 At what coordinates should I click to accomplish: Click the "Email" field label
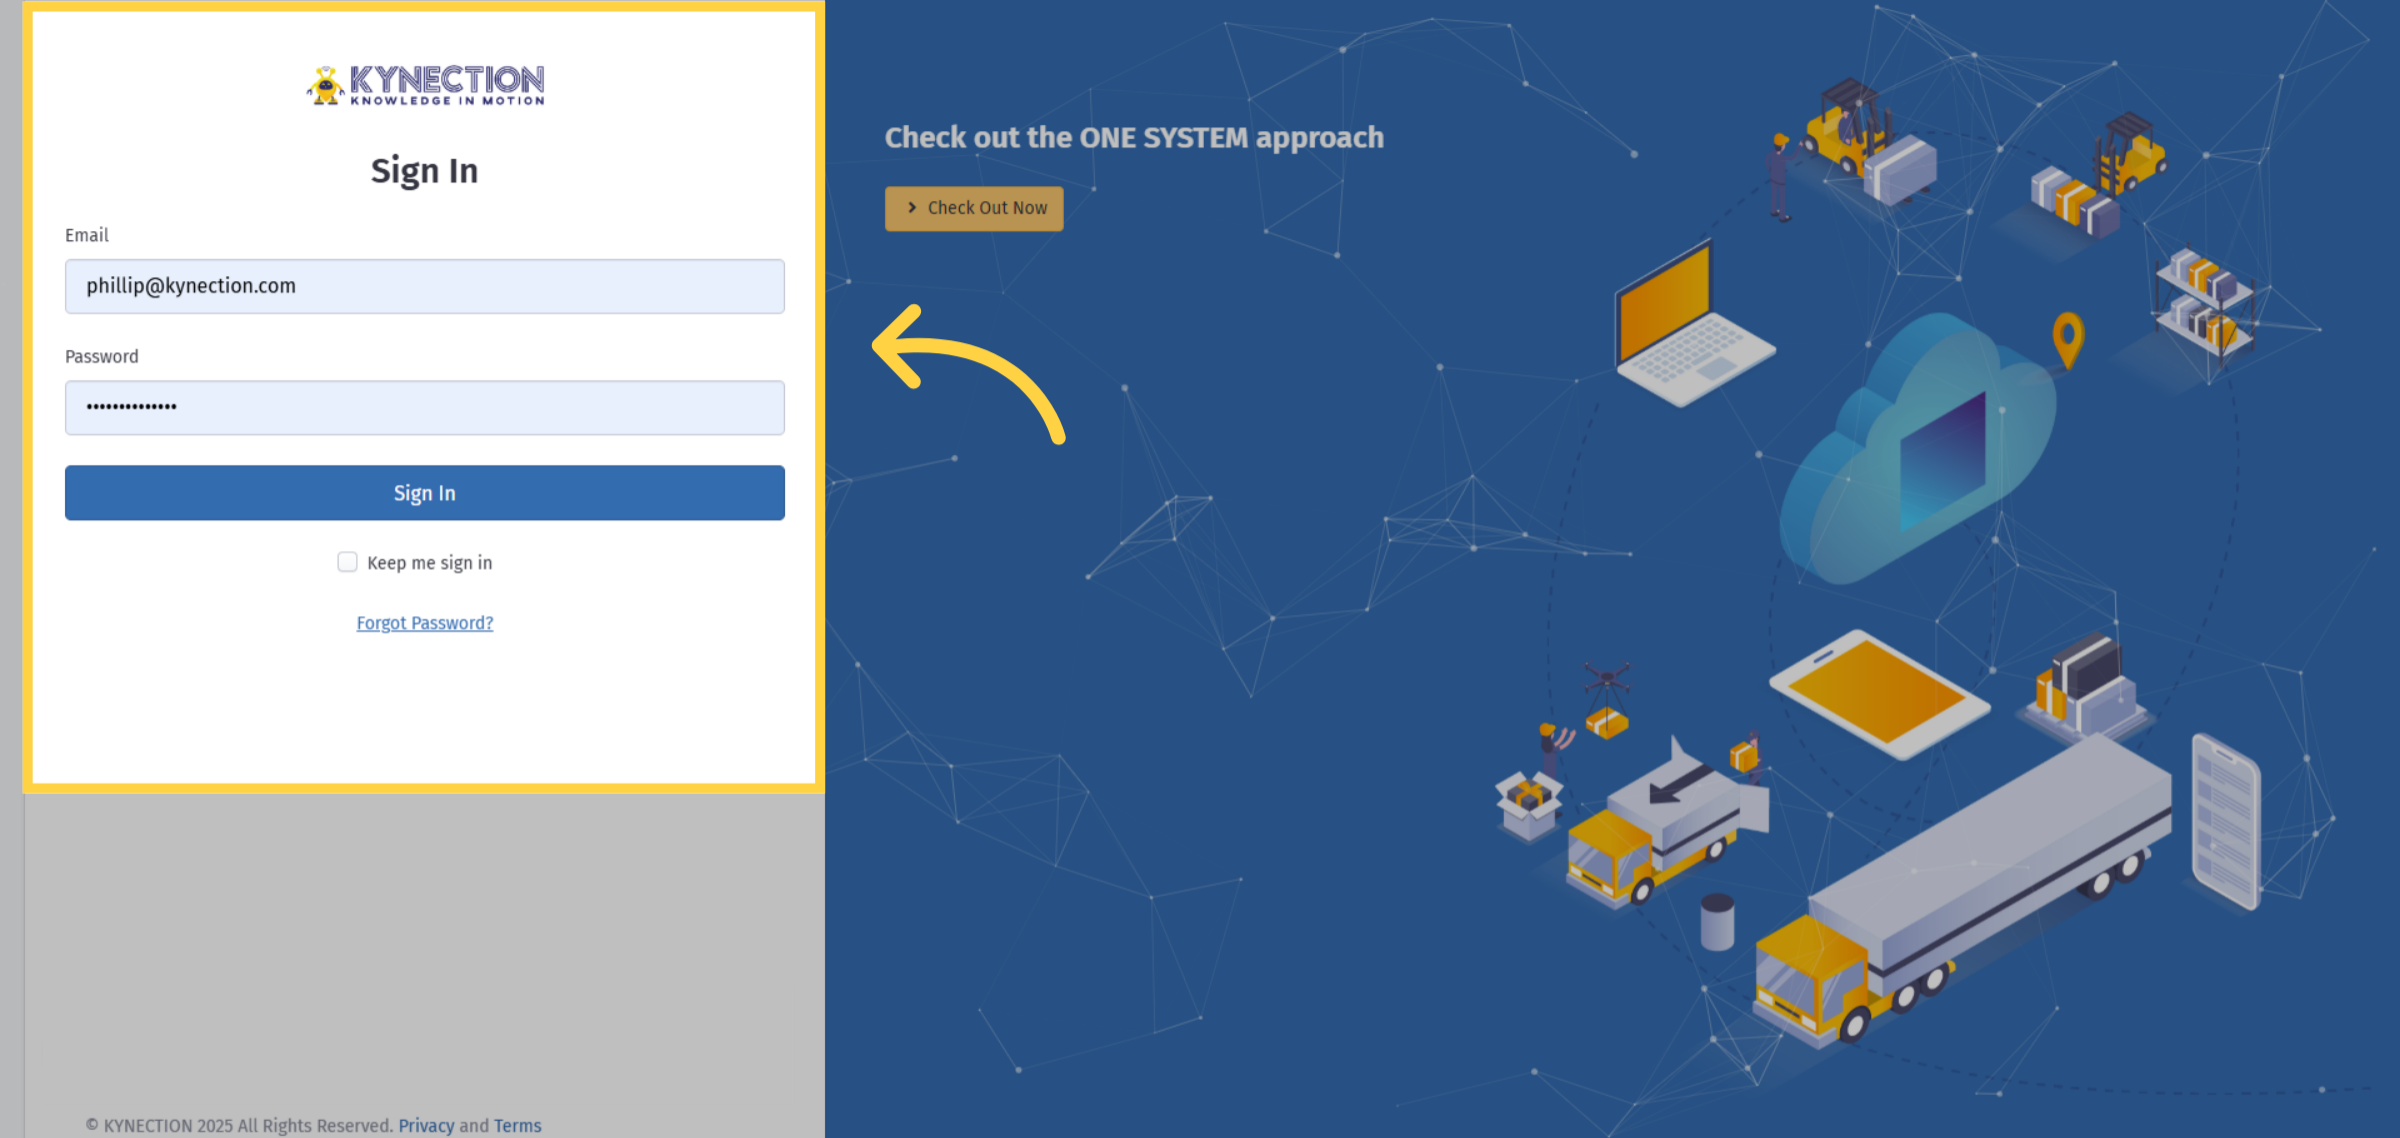click(87, 235)
